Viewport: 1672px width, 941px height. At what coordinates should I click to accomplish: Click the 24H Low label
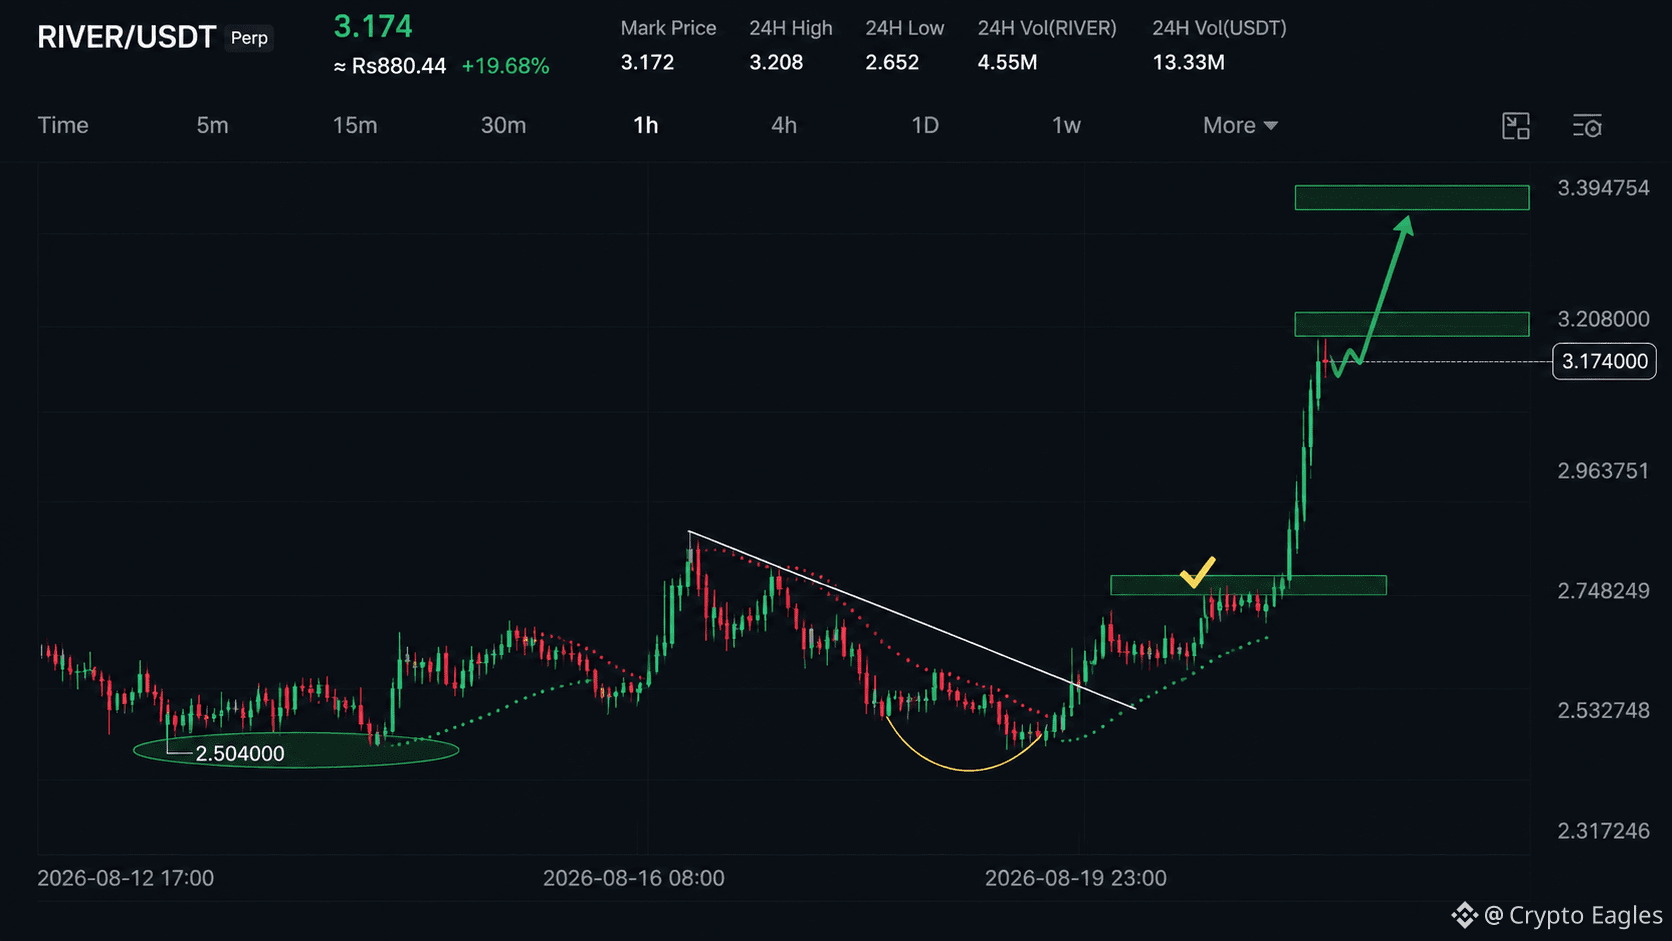(904, 28)
